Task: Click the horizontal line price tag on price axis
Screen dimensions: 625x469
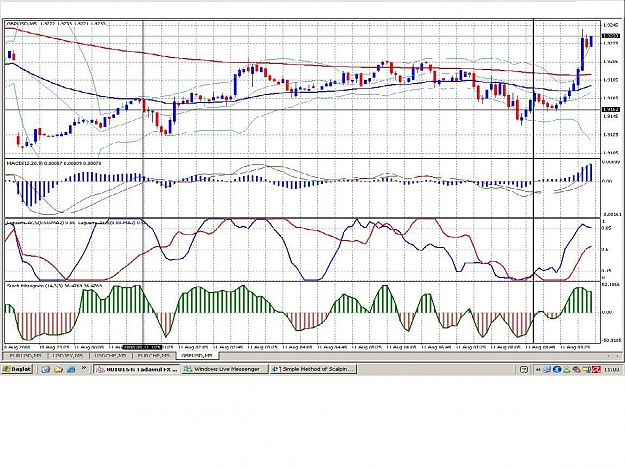Action: coord(611,109)
